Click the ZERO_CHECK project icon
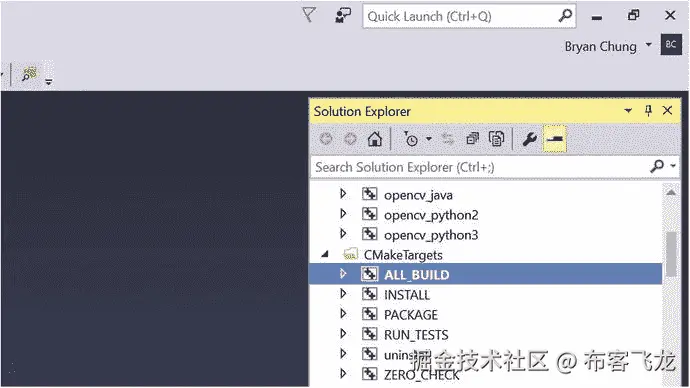This screenshot has width=690, height=388. tap(369, 373)
